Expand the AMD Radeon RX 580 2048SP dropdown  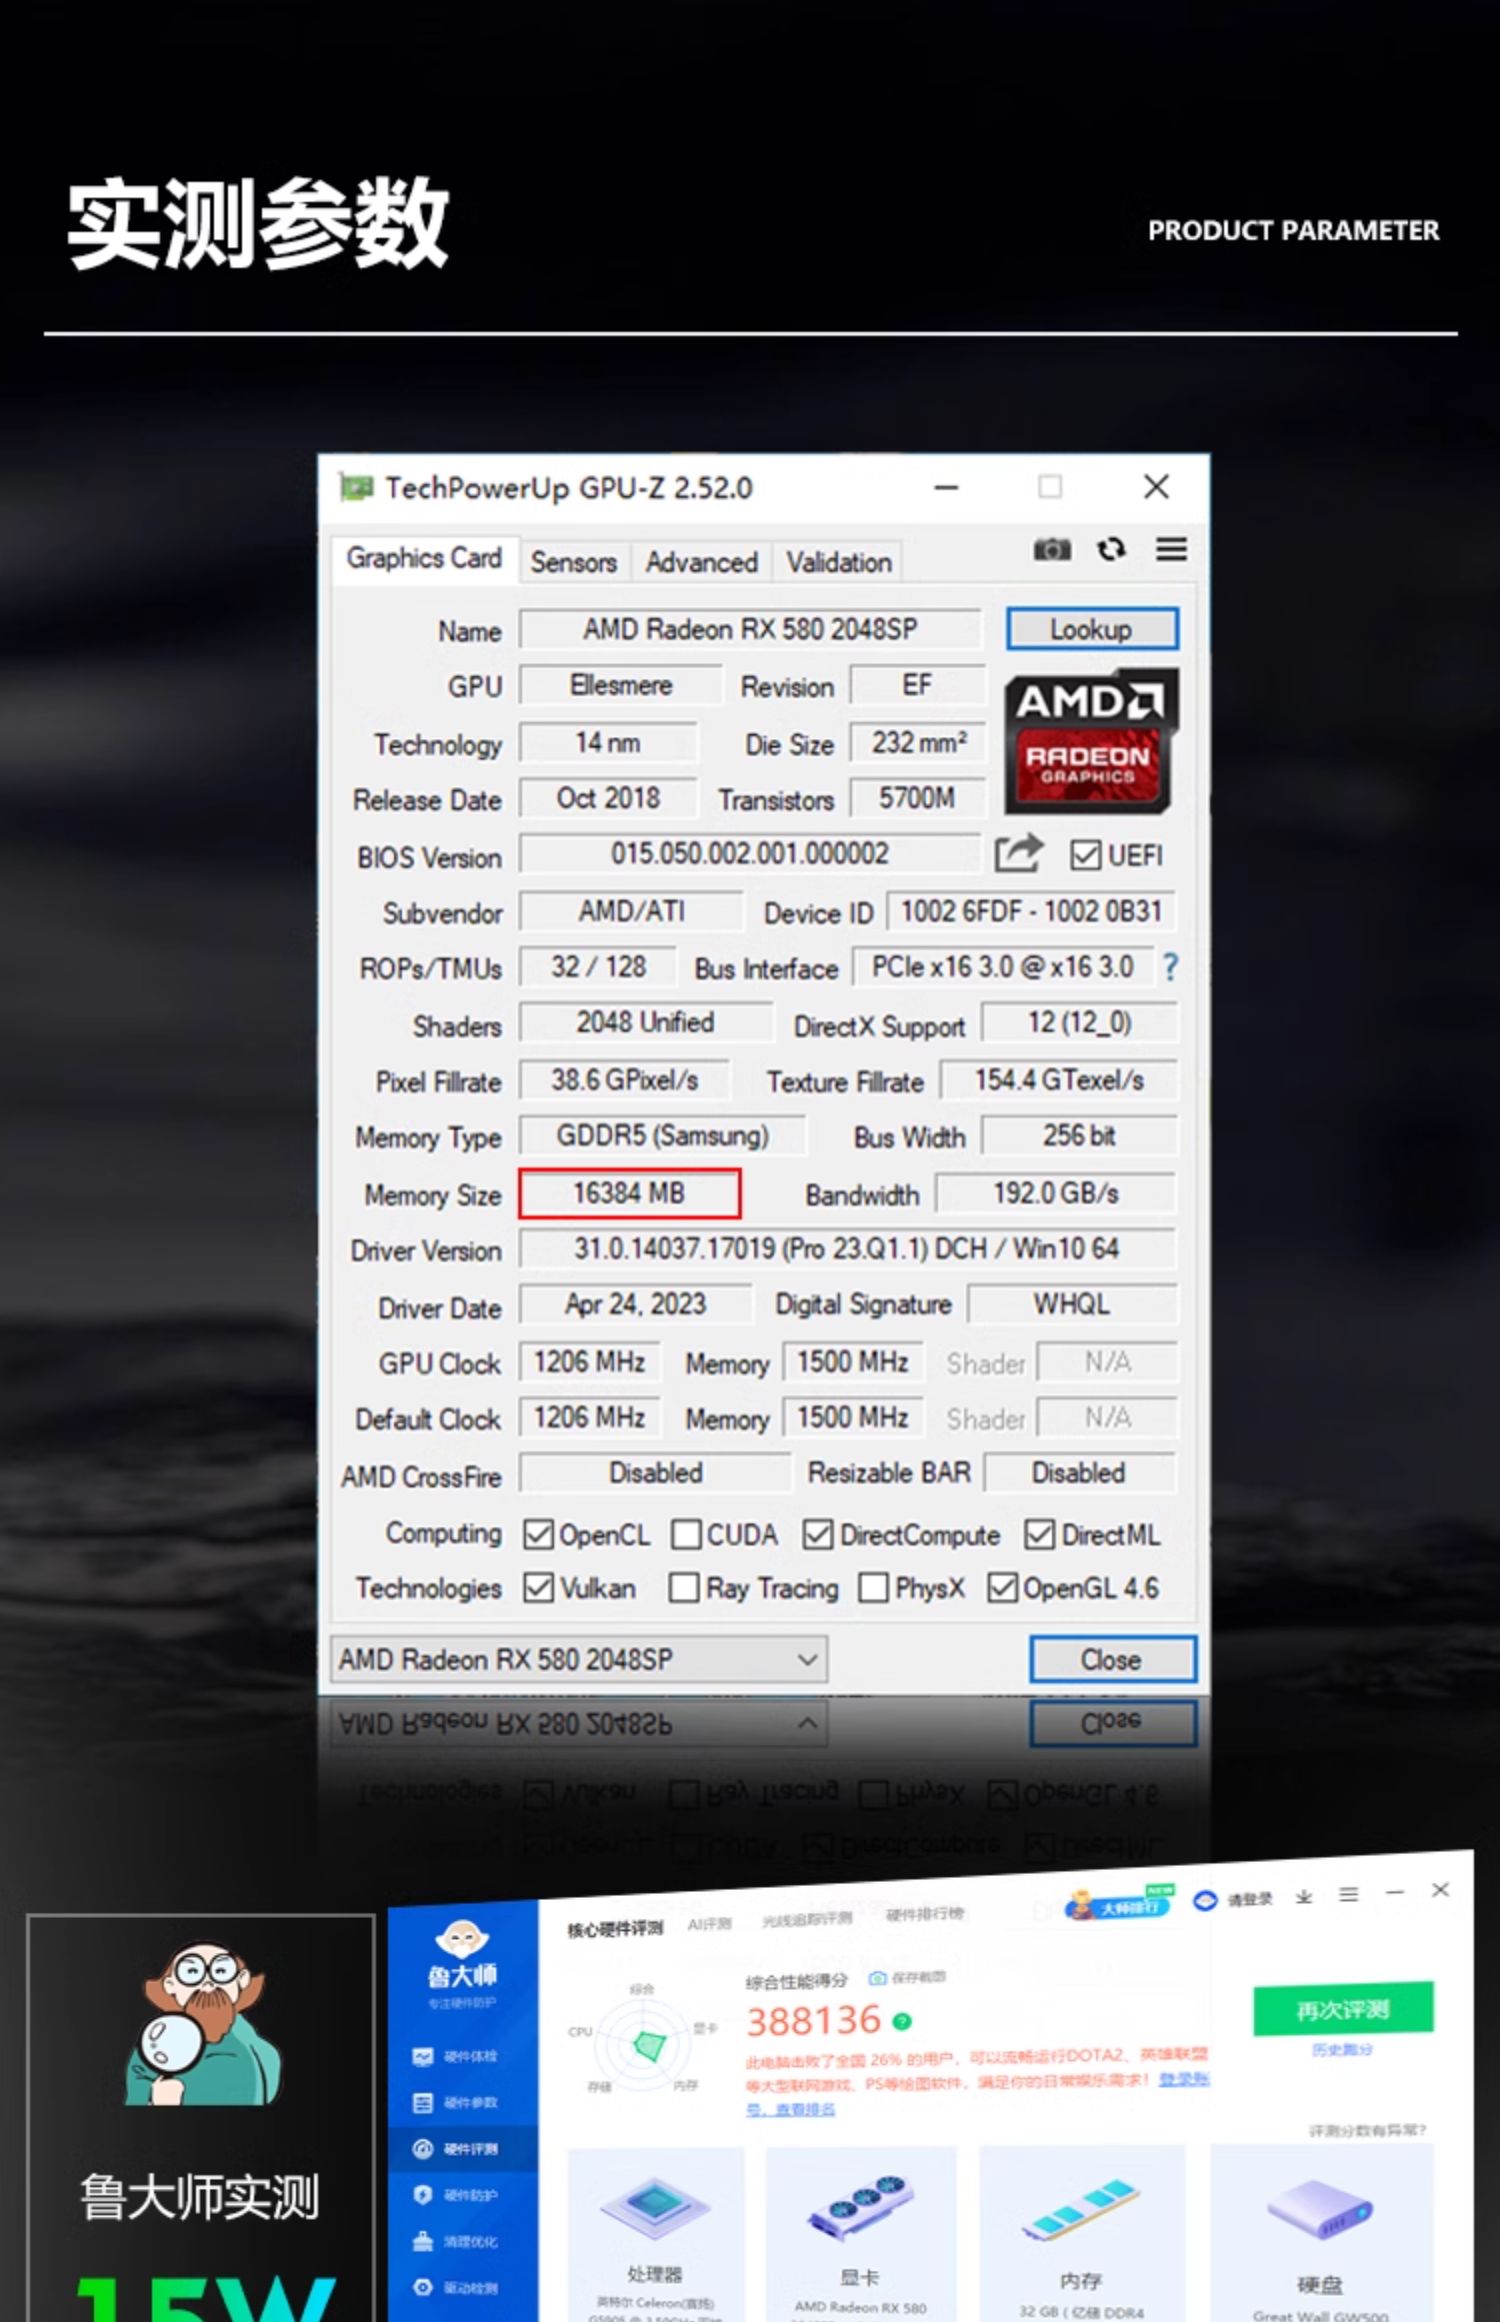click(578, 1659)
